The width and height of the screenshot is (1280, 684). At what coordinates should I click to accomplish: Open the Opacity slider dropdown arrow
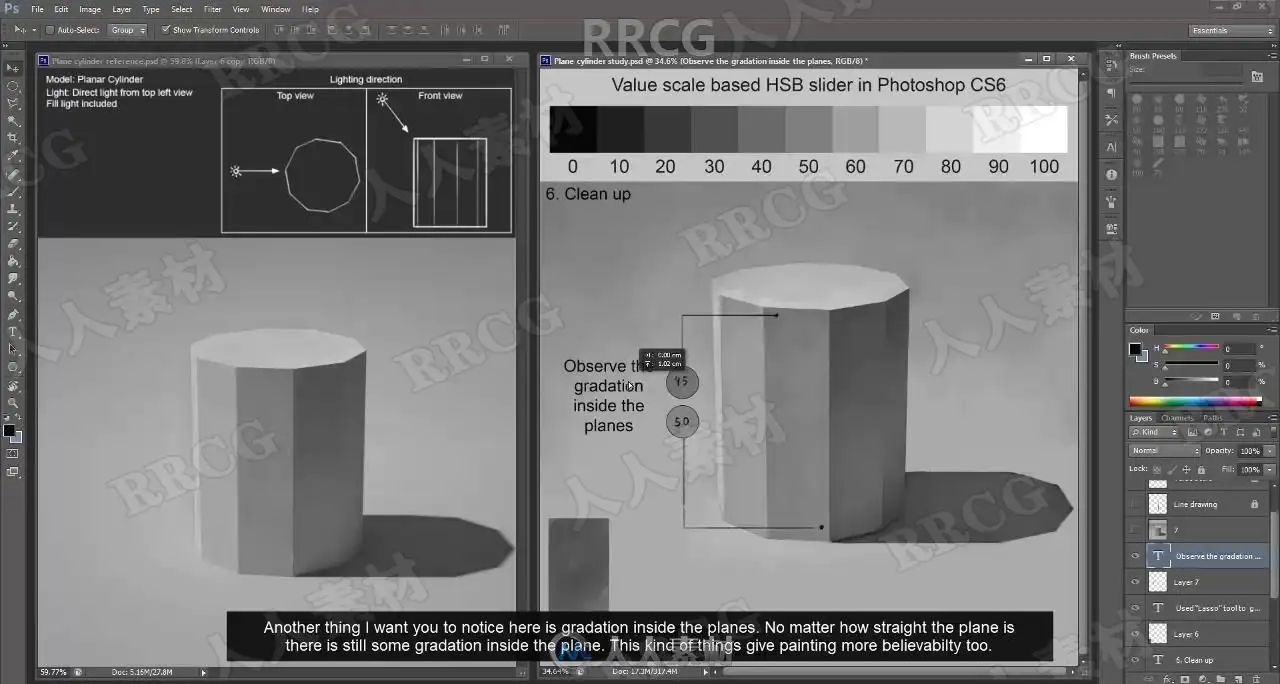click(1269, 451)
